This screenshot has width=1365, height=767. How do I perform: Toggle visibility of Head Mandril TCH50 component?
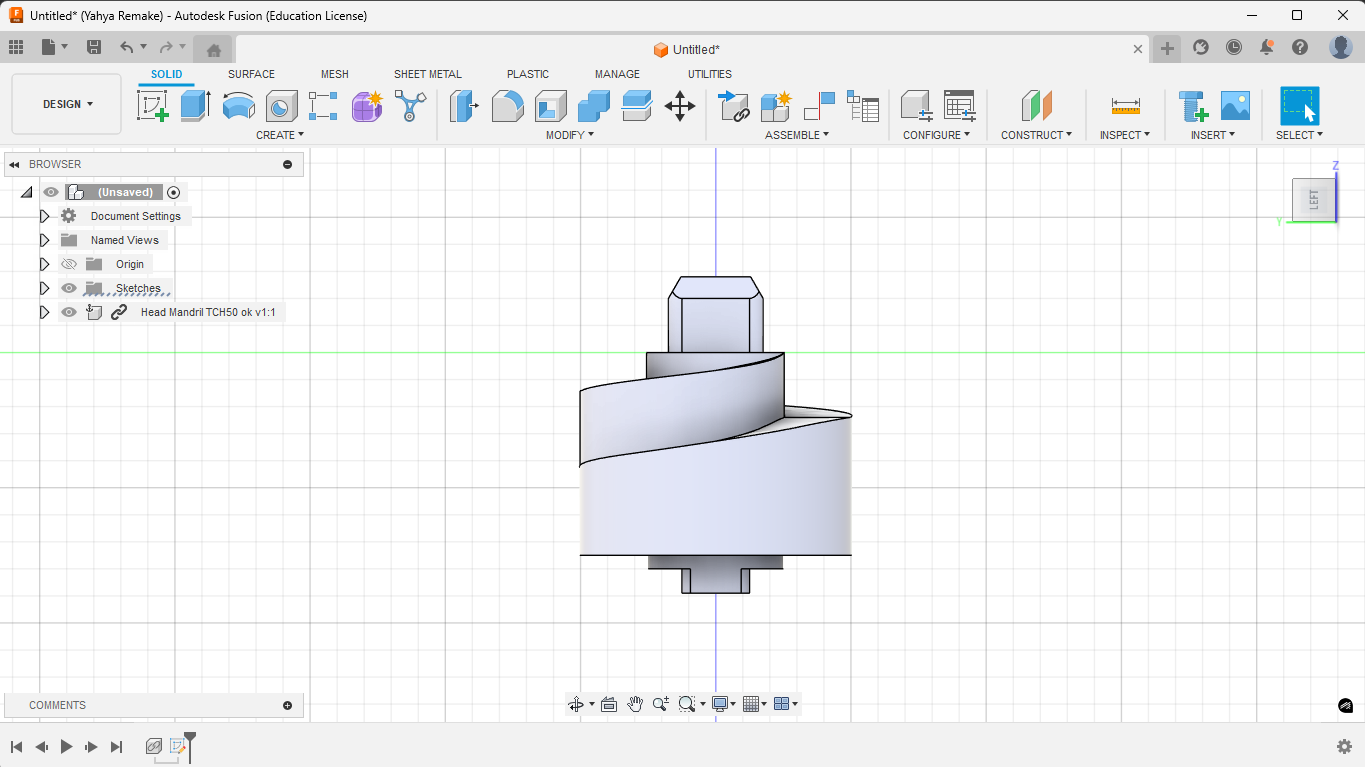click(x=68, y=312)
